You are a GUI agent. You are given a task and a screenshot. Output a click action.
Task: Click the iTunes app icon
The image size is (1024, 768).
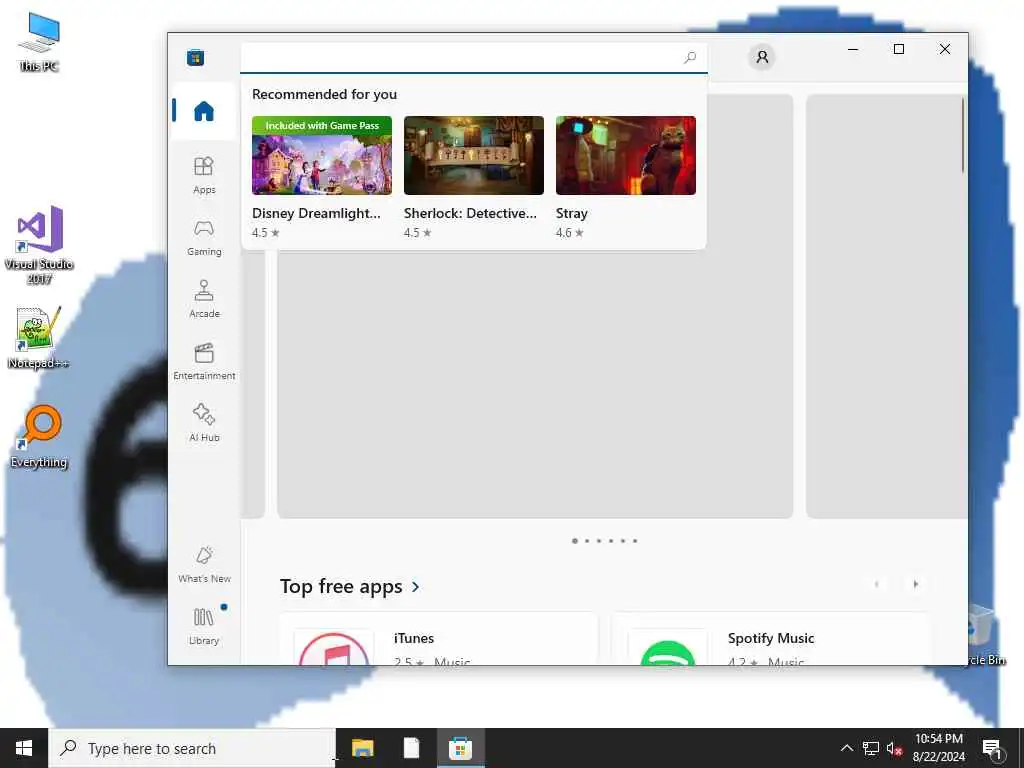334,648
